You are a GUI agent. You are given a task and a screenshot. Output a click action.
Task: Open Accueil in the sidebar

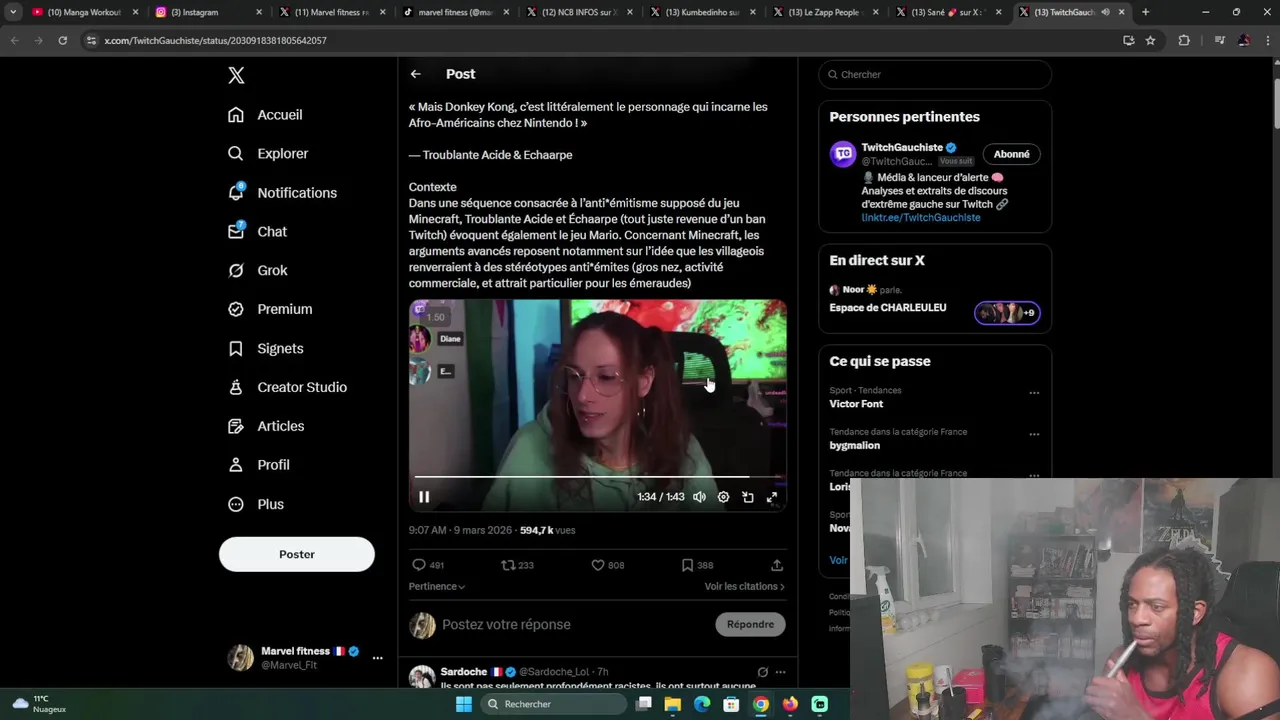pos(265,115)
